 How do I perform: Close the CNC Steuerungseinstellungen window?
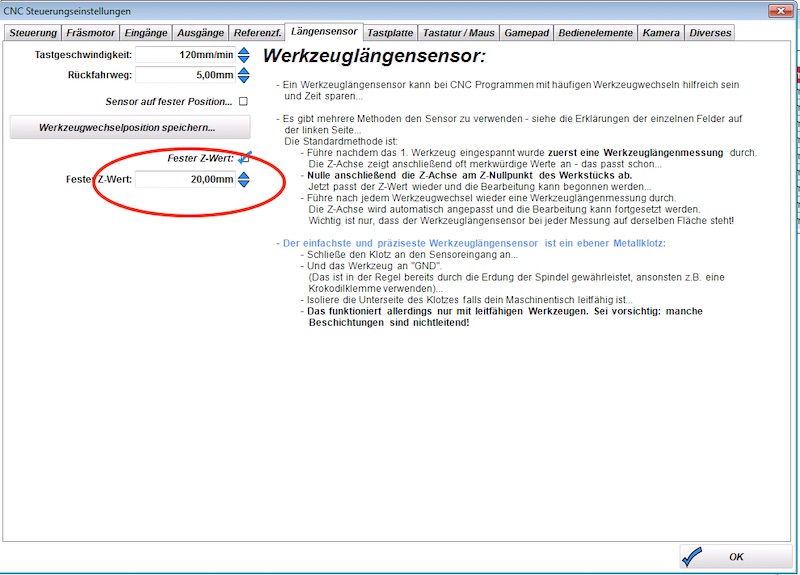point(777,11)
